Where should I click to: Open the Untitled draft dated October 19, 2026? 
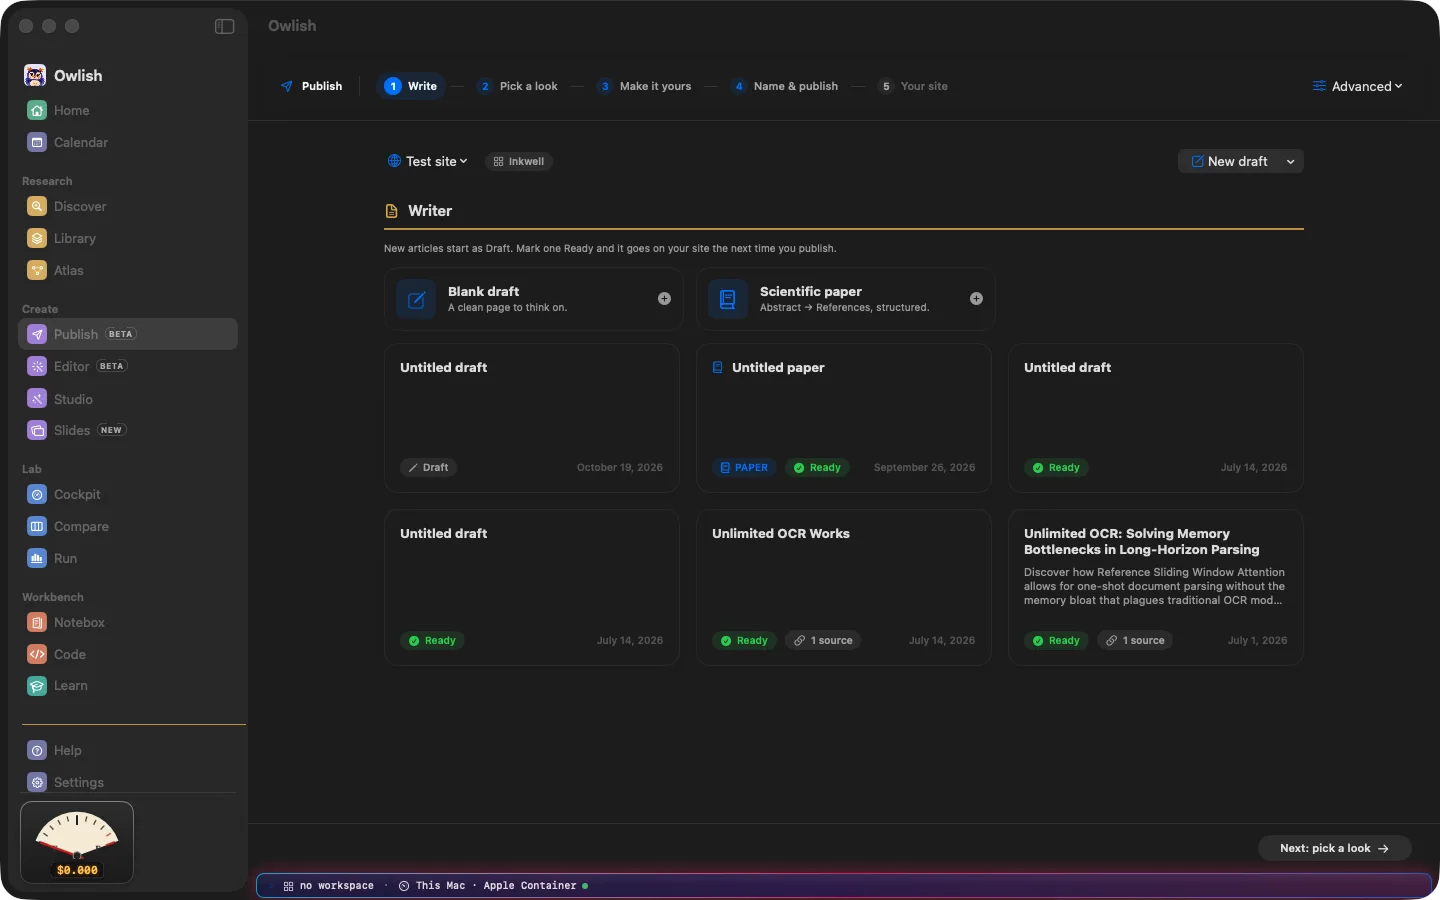point(532,418)
